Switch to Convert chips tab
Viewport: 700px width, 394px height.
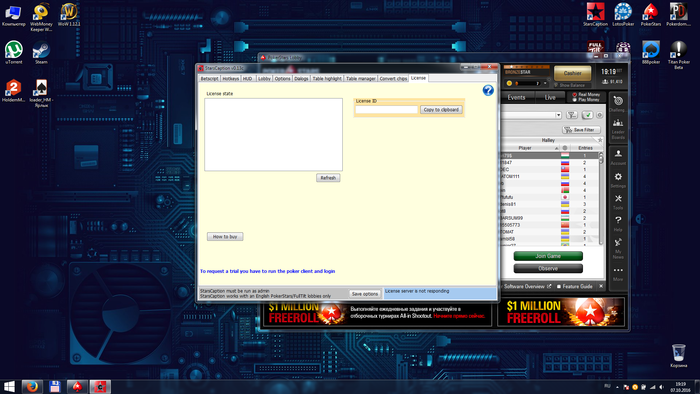click(393, 79)
